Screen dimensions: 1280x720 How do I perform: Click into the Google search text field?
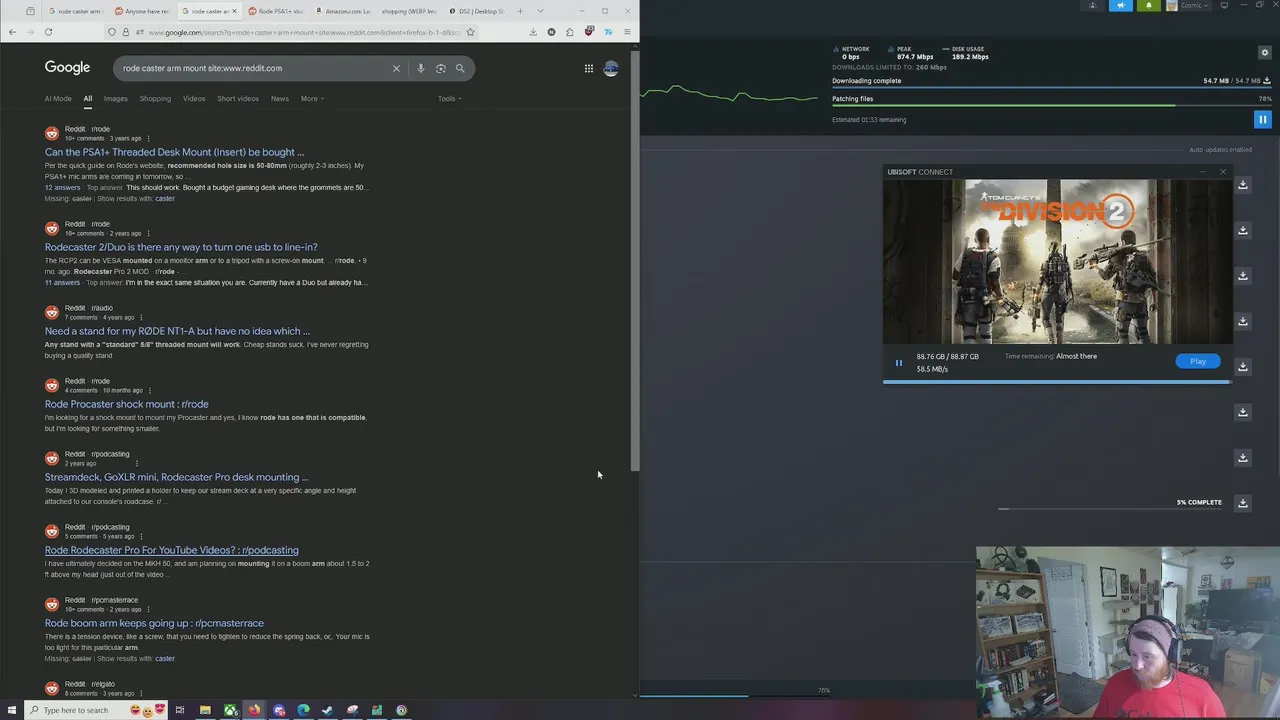coord(250,68)
